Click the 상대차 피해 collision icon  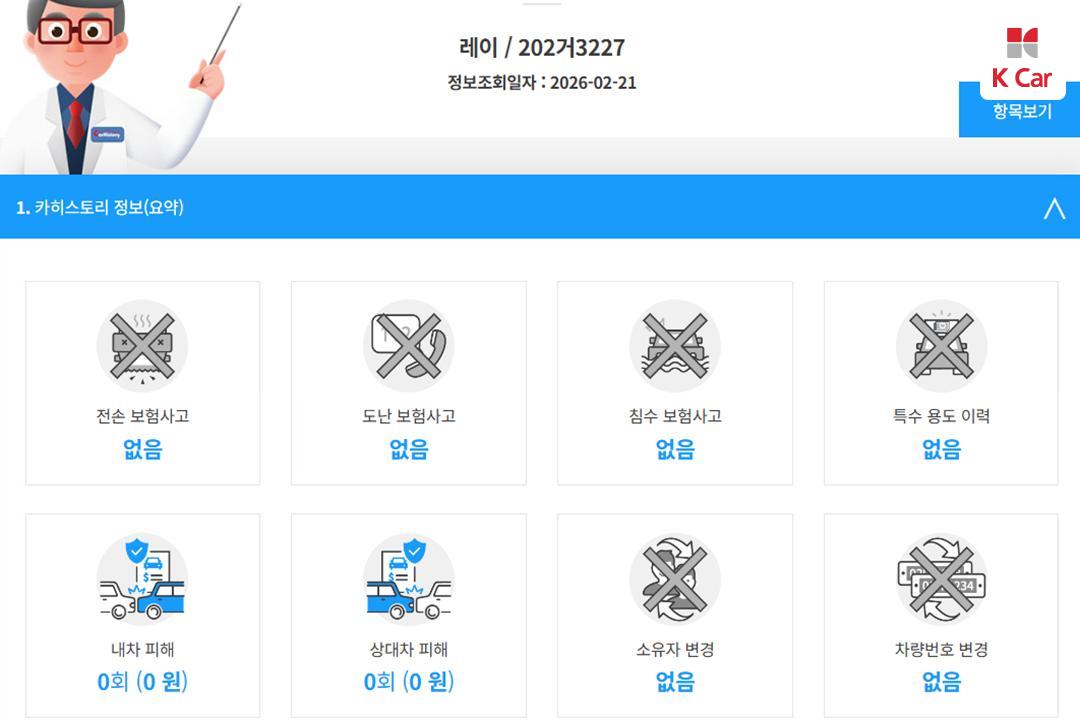pyautogui.click(x=409, y=579)
